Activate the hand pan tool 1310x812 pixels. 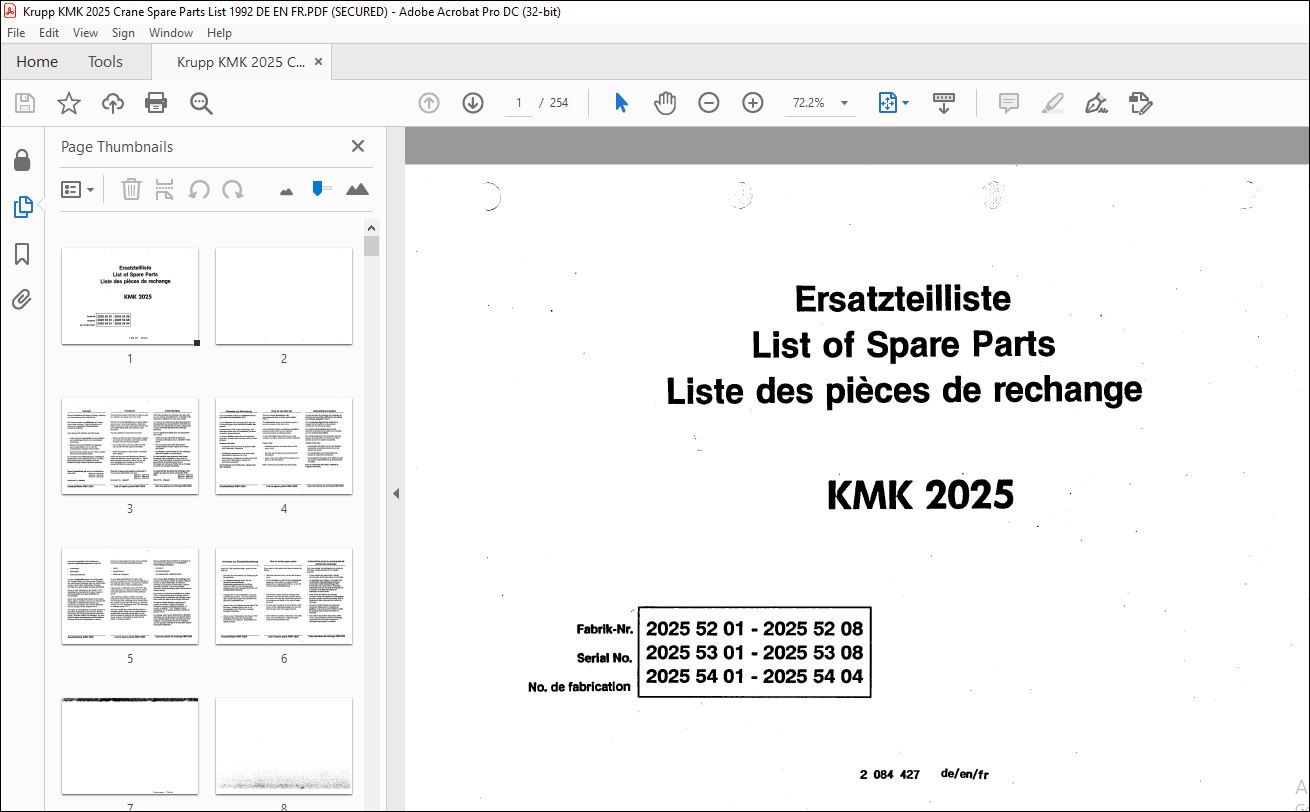(665, 103)
